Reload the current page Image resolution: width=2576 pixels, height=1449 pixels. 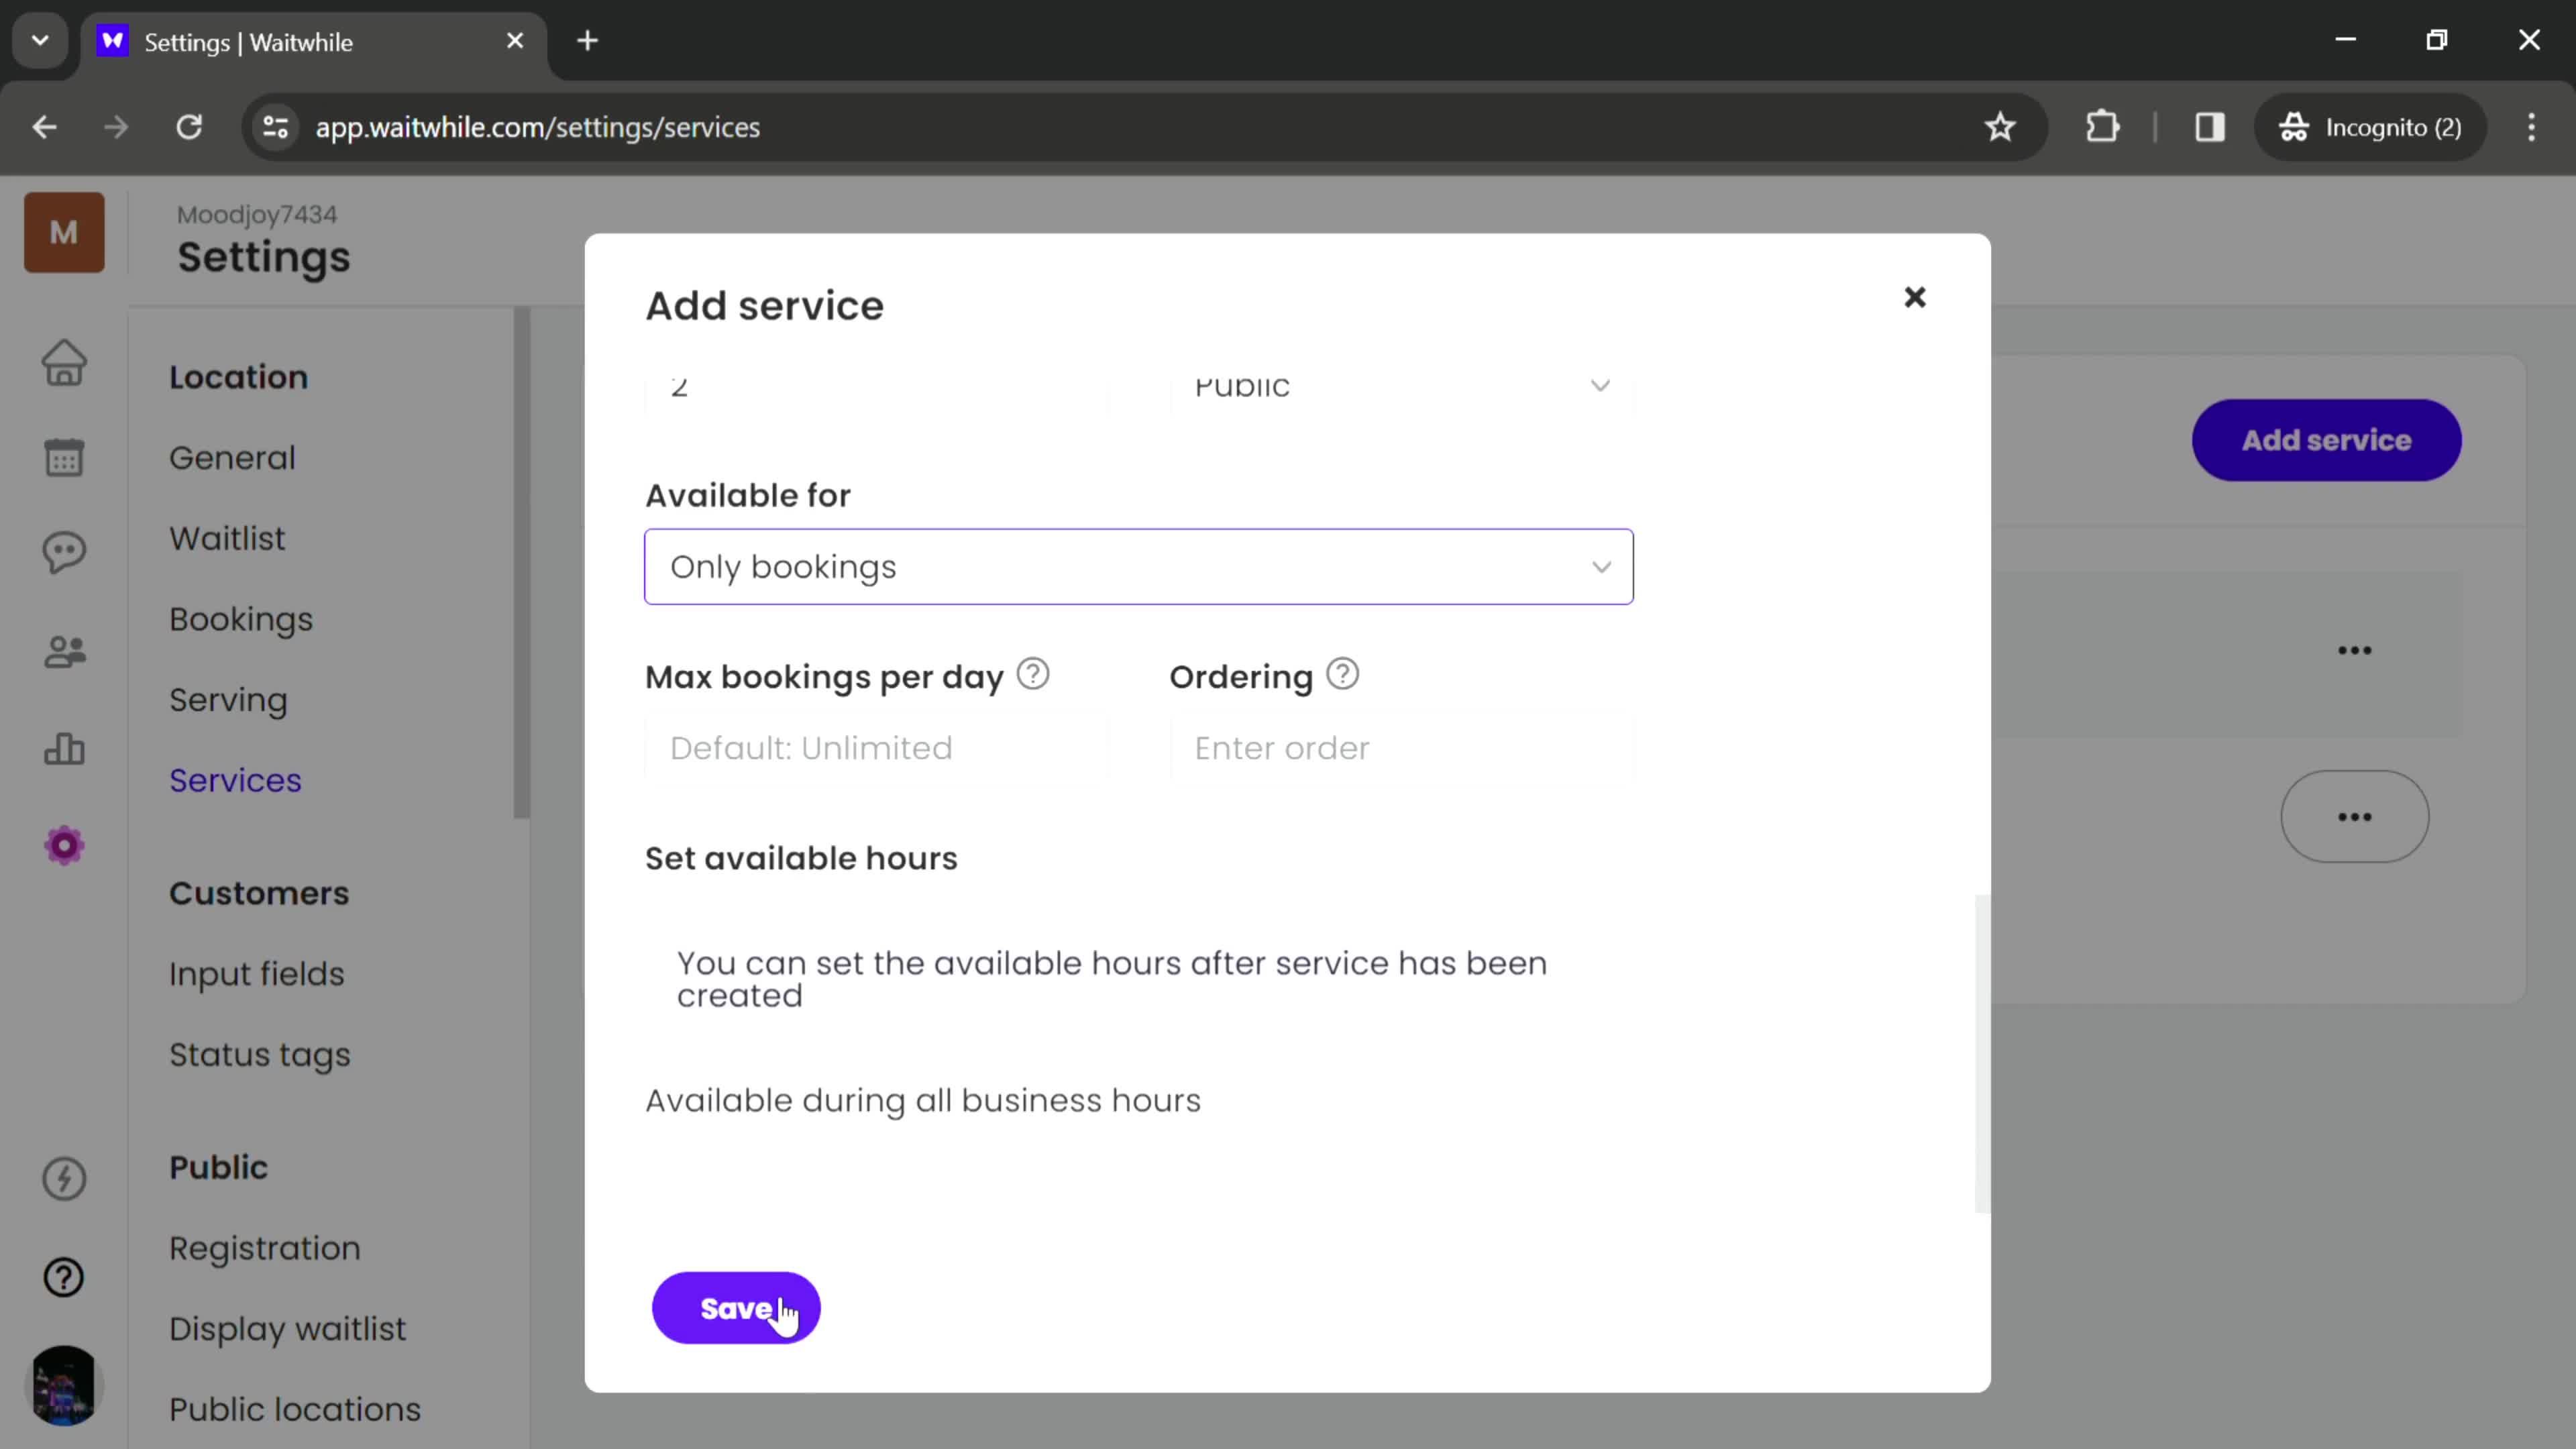pyautogui.click(x=189, y=127)
